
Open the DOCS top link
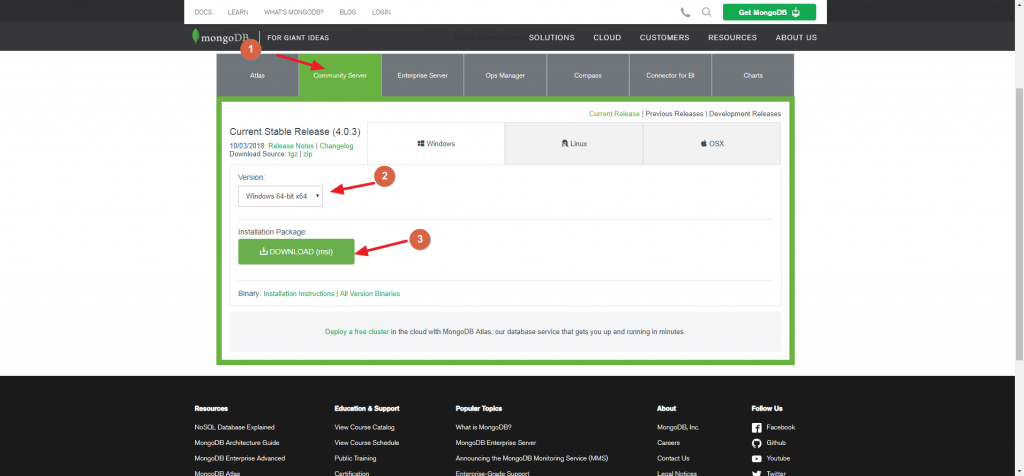pyautogui.click(x=203, y=12)
